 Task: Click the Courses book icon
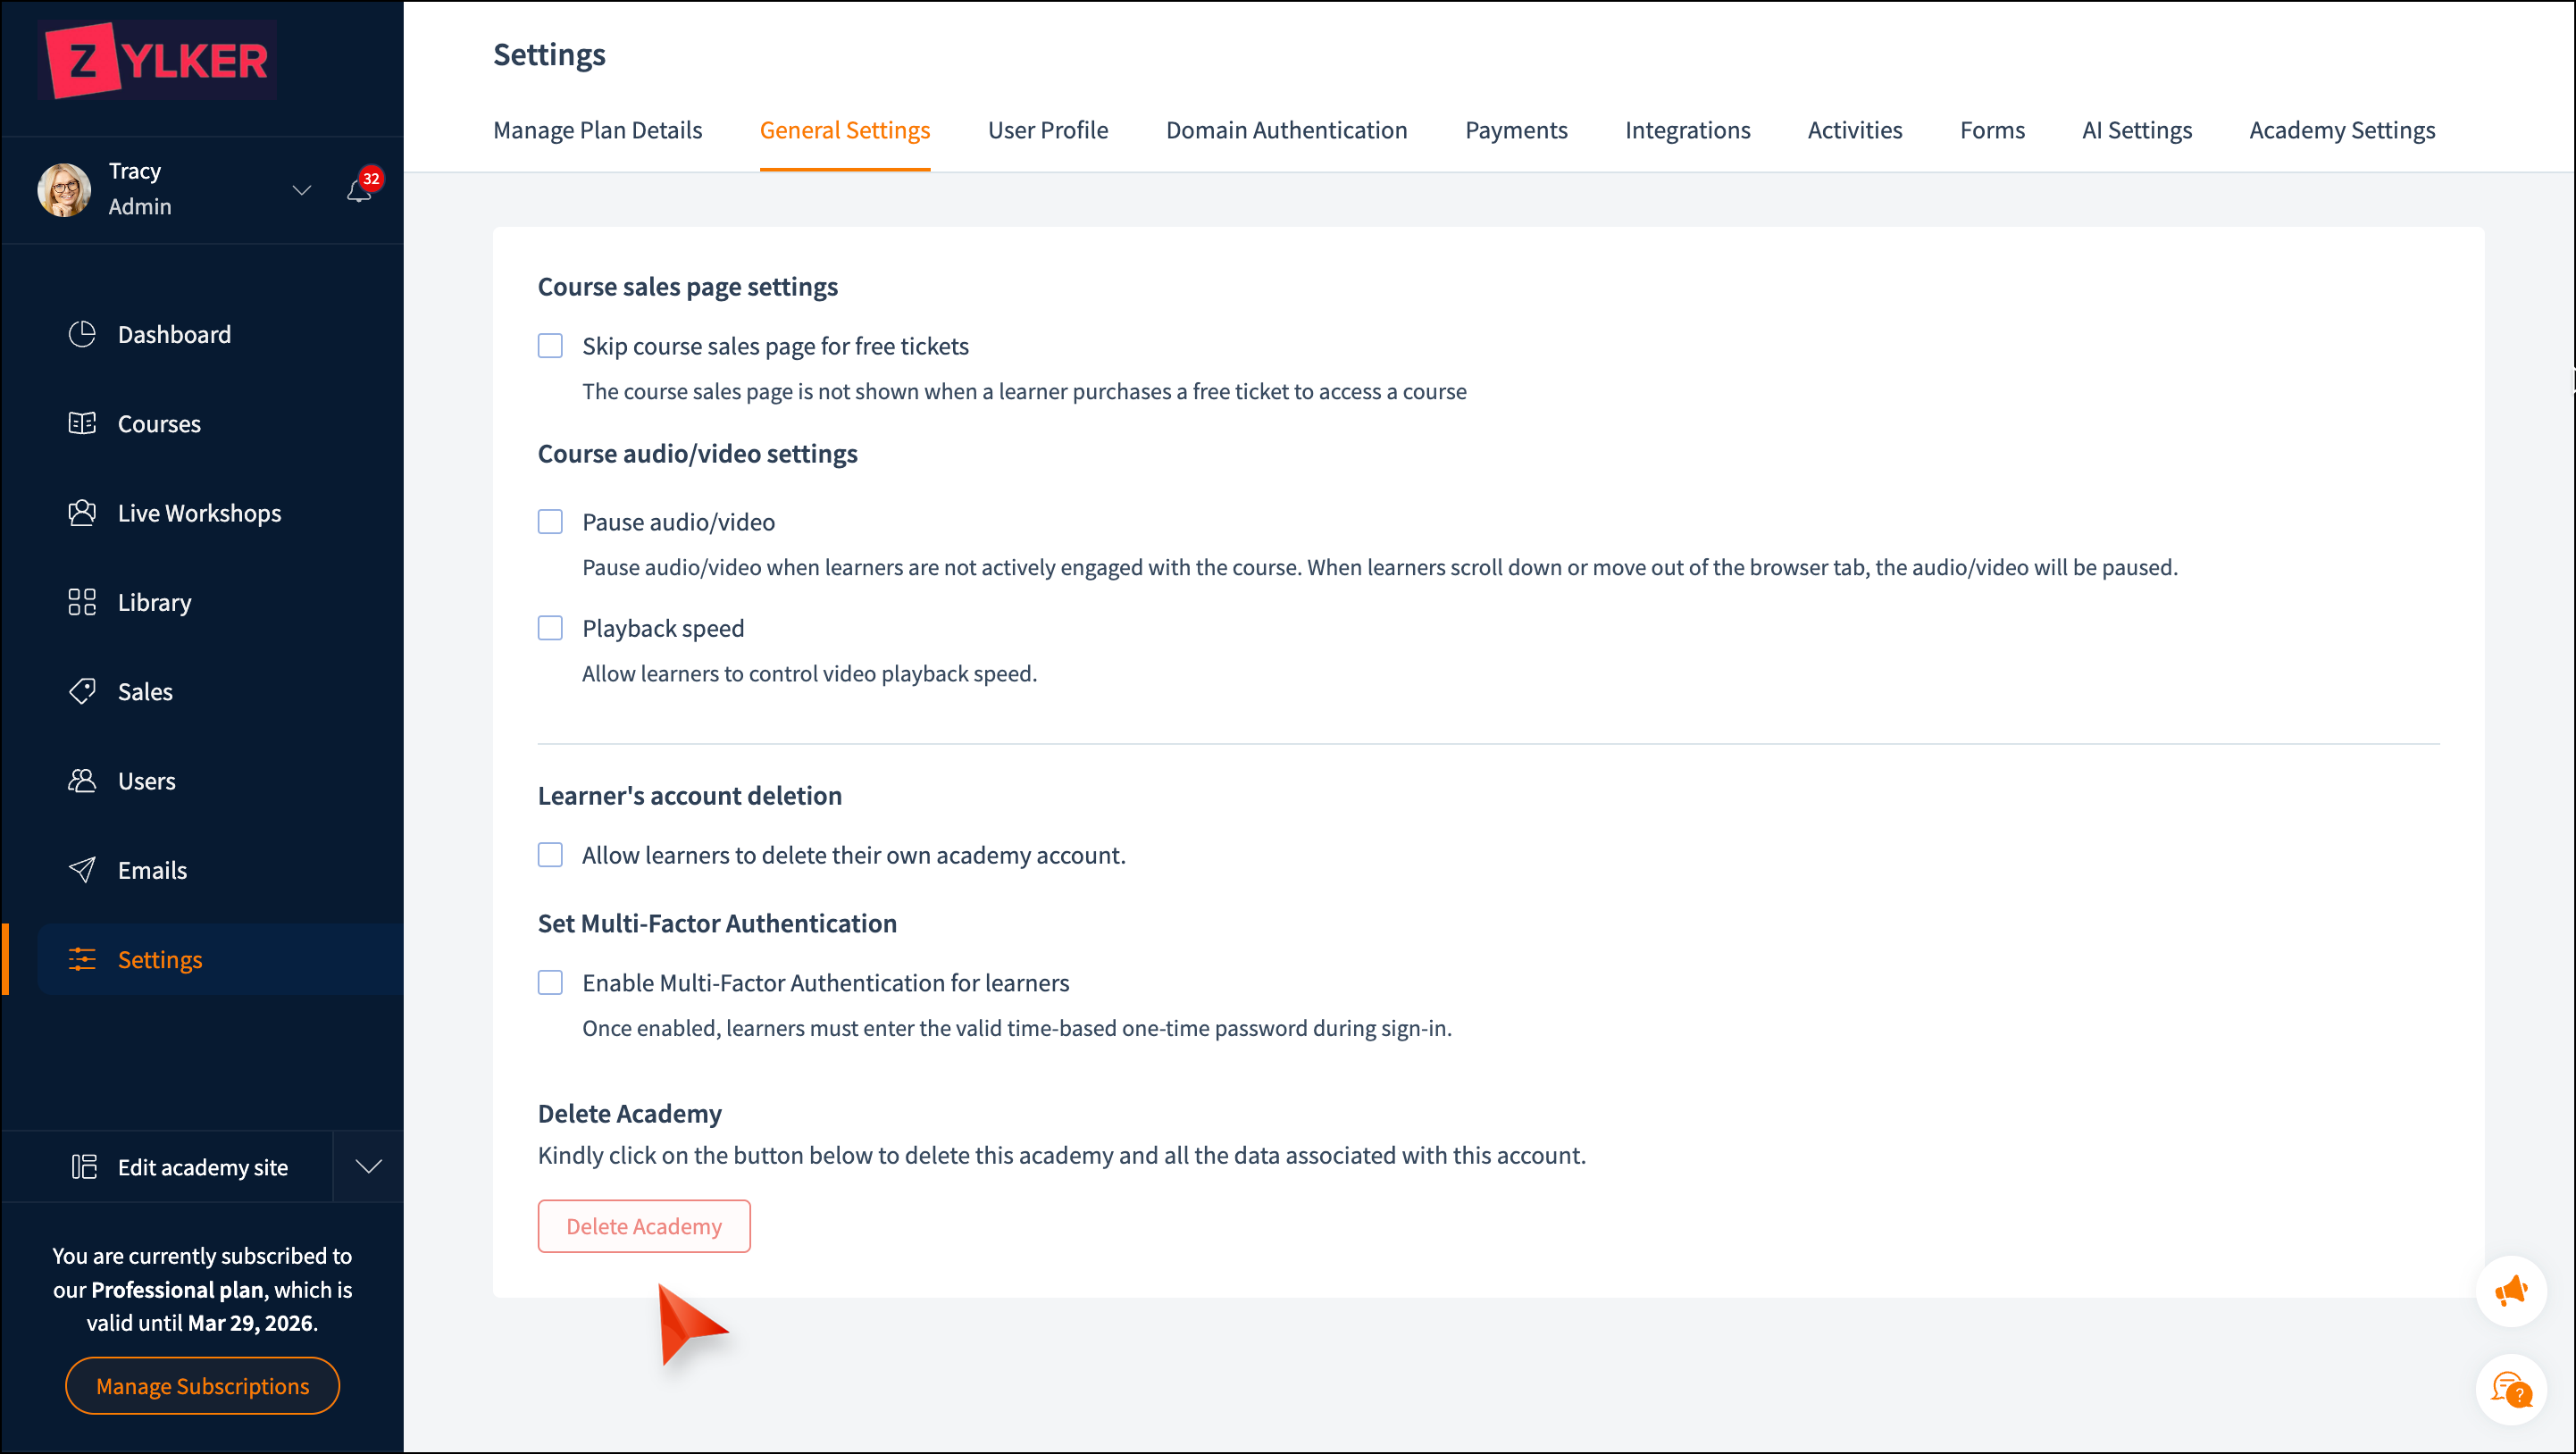pos(82,423)
